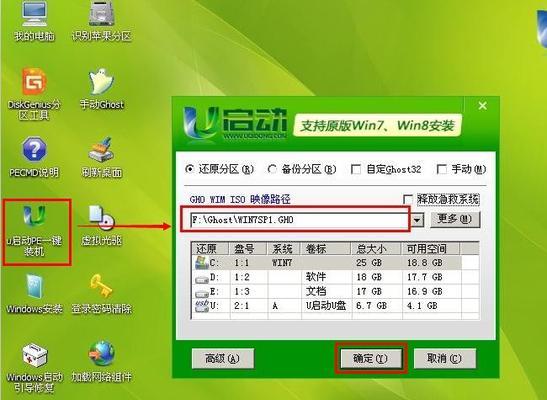Click the 更多(M) button

click(x=455, y=220)
